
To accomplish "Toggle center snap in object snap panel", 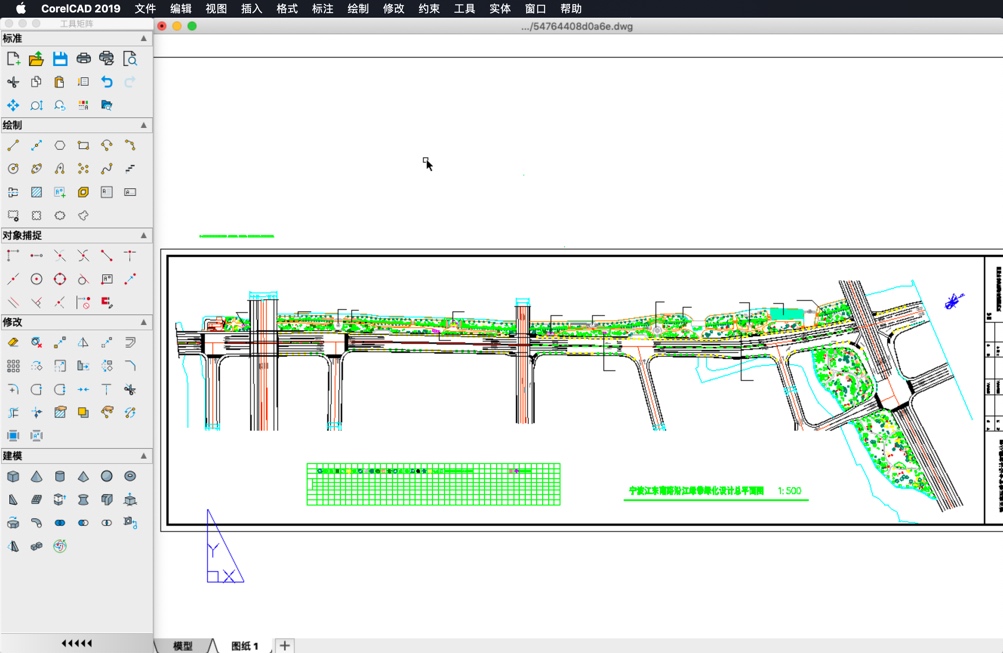I will pyautogui.click(x=34, y=278).
